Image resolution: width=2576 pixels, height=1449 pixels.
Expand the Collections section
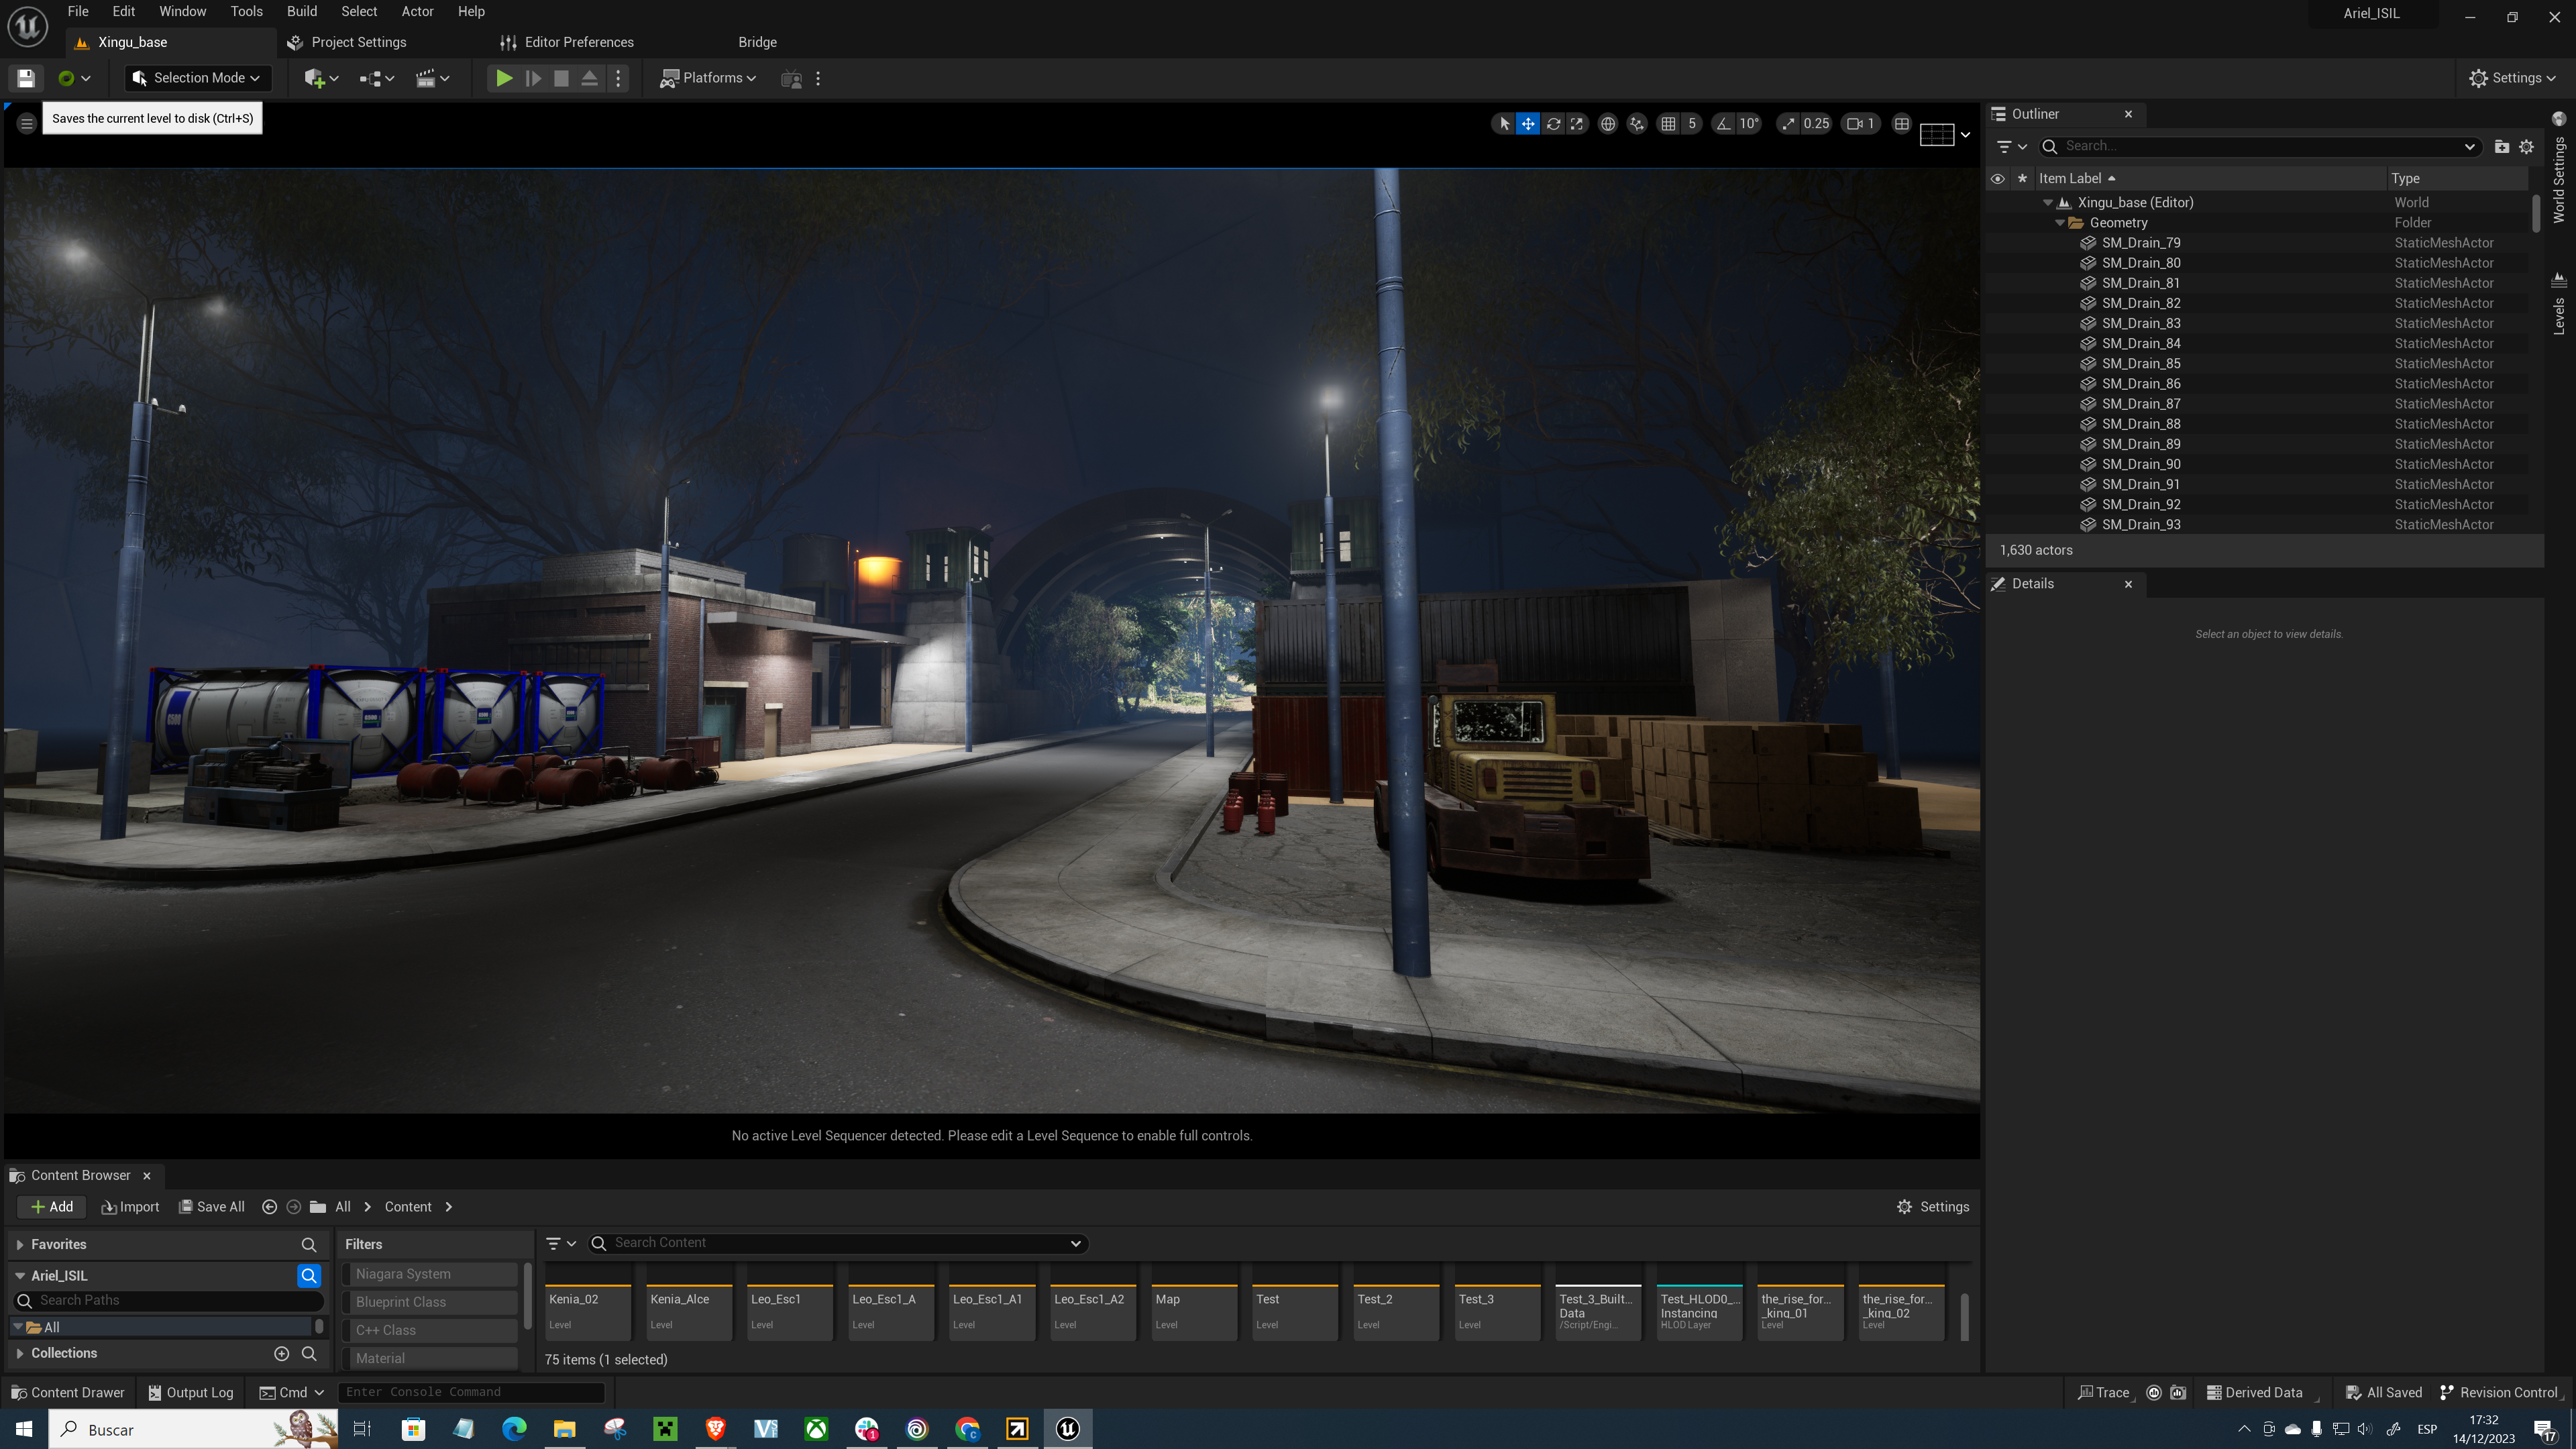click(x=20, y=1353)
